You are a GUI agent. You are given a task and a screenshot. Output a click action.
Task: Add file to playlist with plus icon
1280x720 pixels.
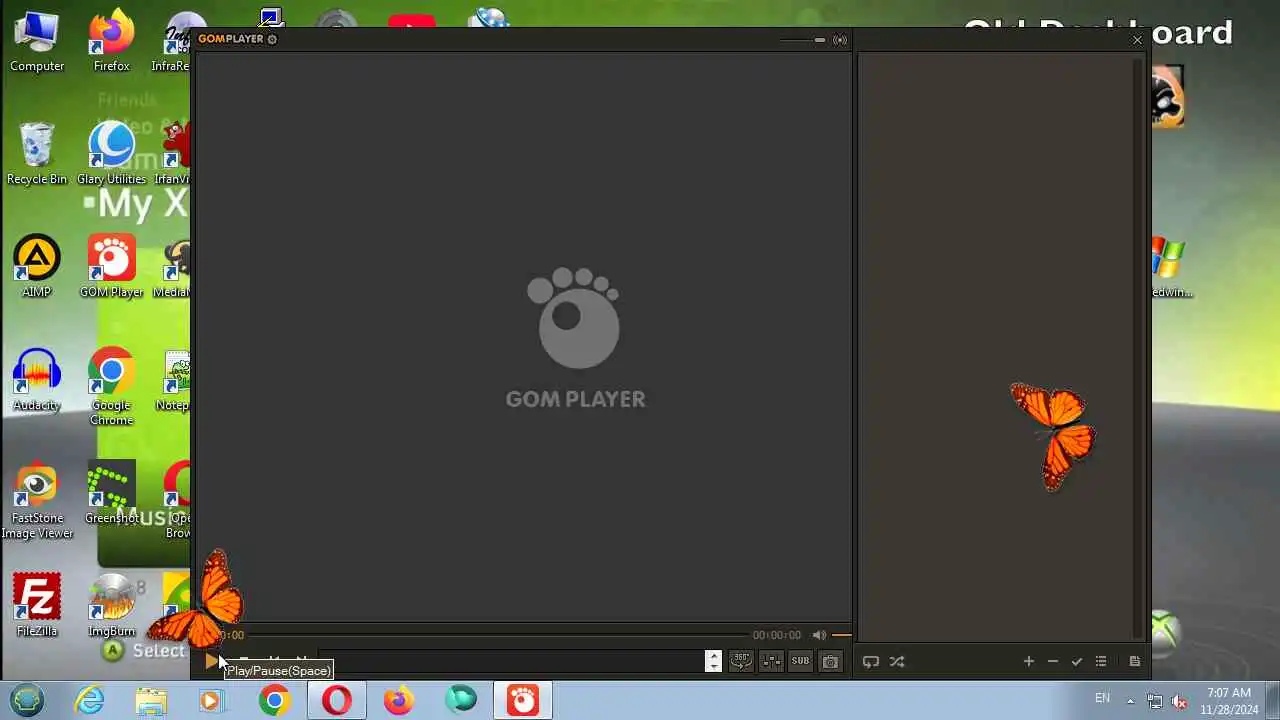(x=1028, y=661)
